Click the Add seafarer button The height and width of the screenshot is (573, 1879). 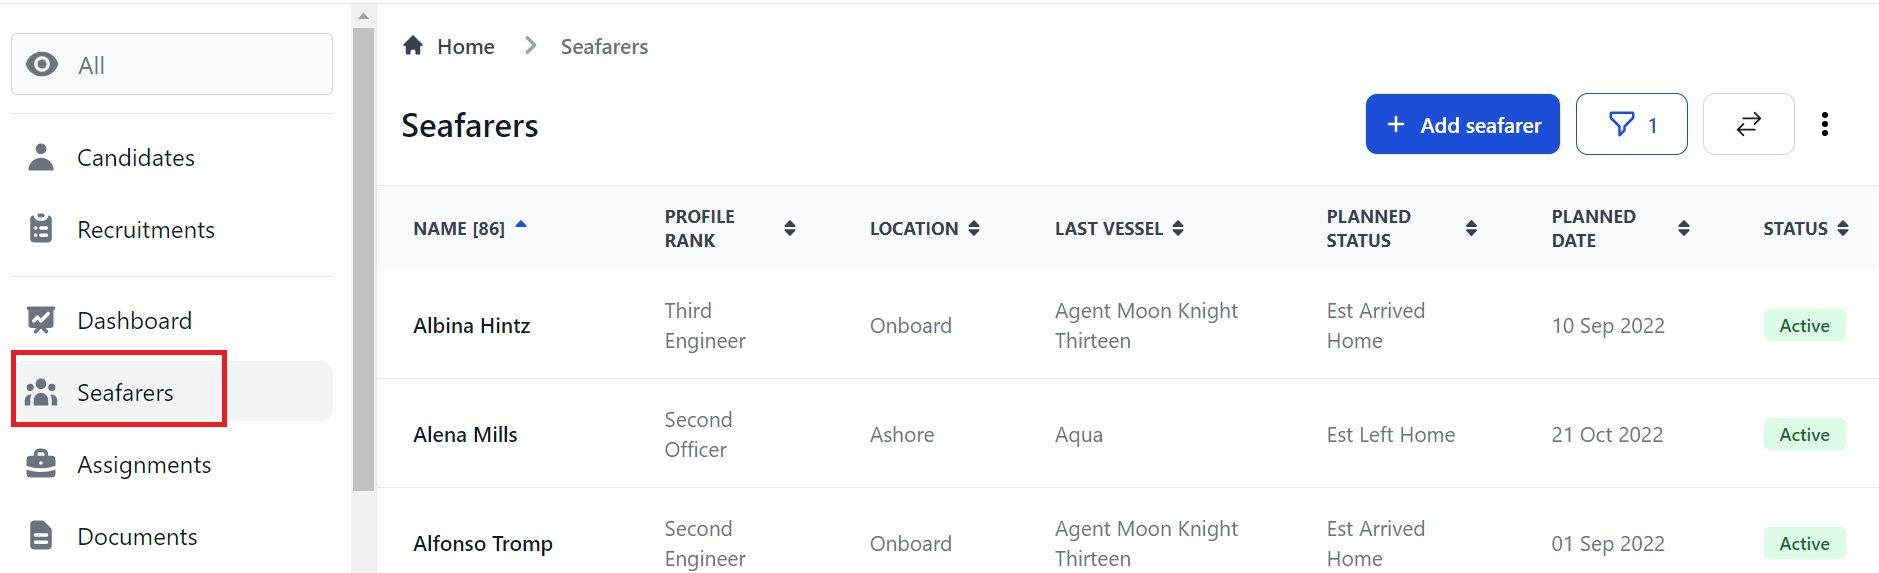pos(1462,124)
